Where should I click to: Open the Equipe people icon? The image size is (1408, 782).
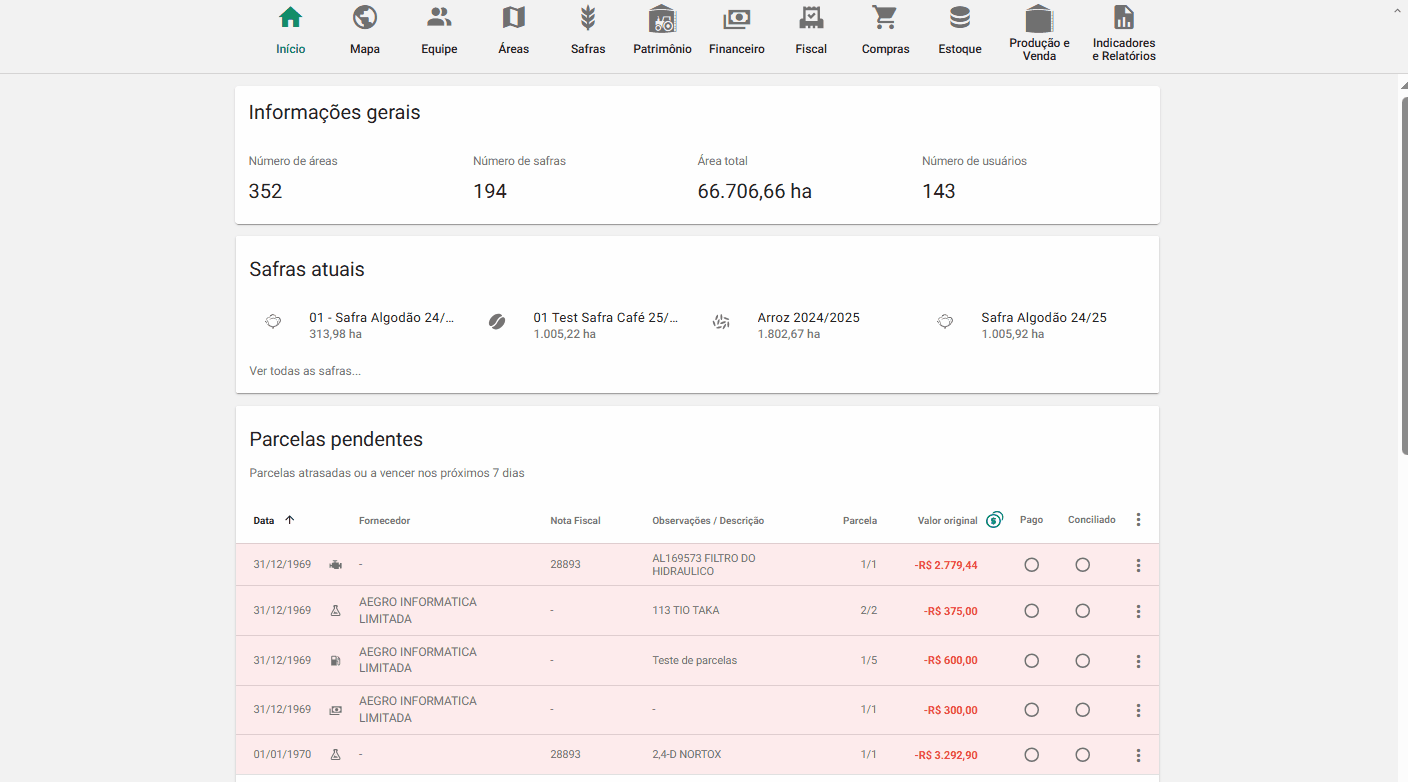[439, 18]
